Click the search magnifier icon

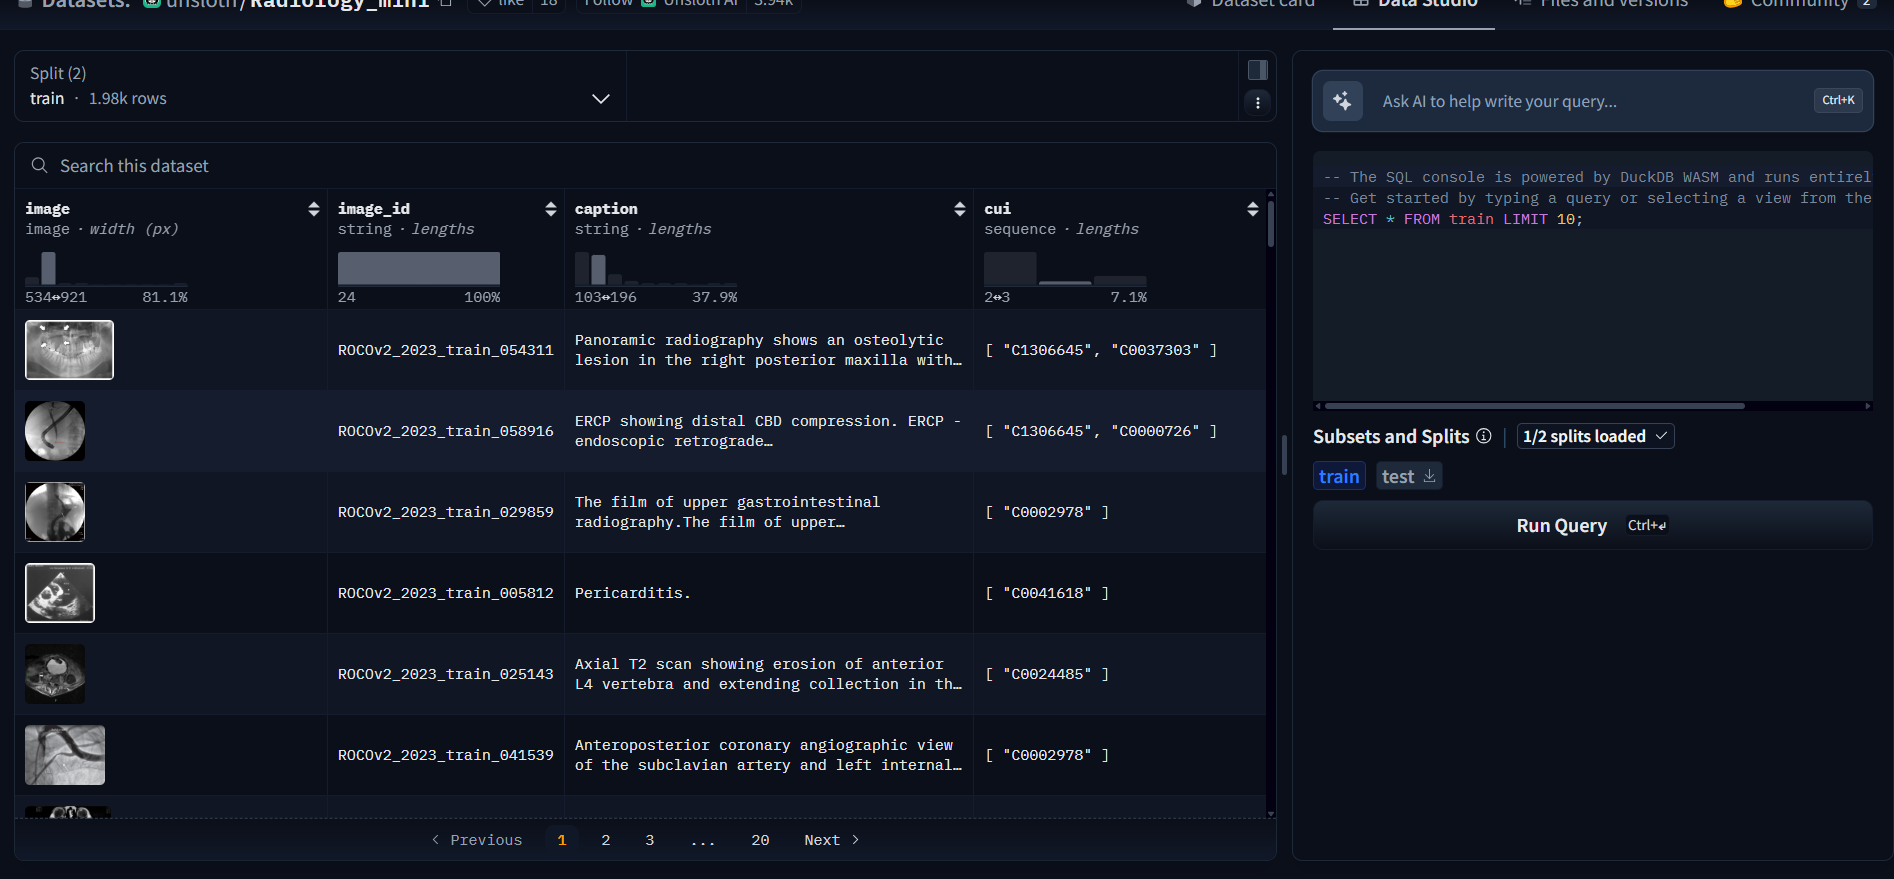click(39, 166)
